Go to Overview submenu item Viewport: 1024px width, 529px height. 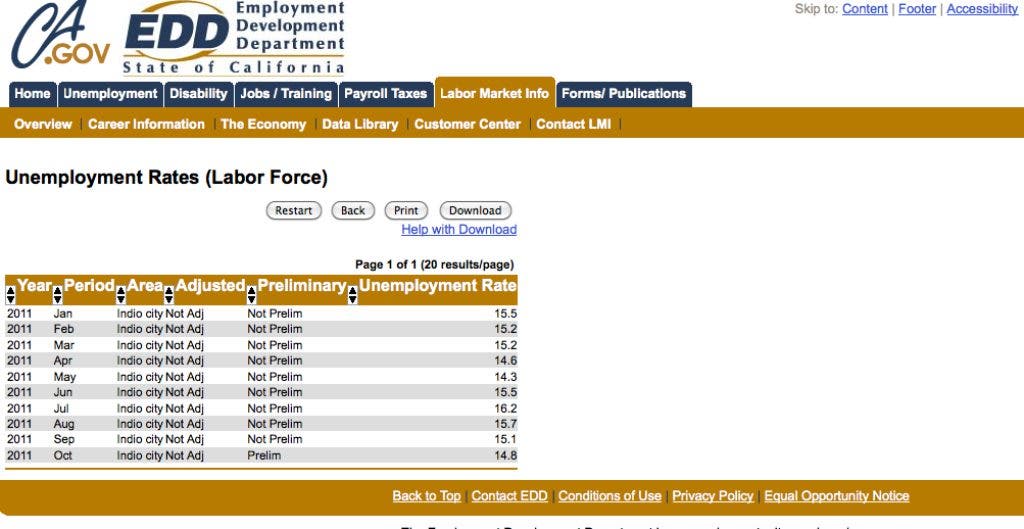43,124
